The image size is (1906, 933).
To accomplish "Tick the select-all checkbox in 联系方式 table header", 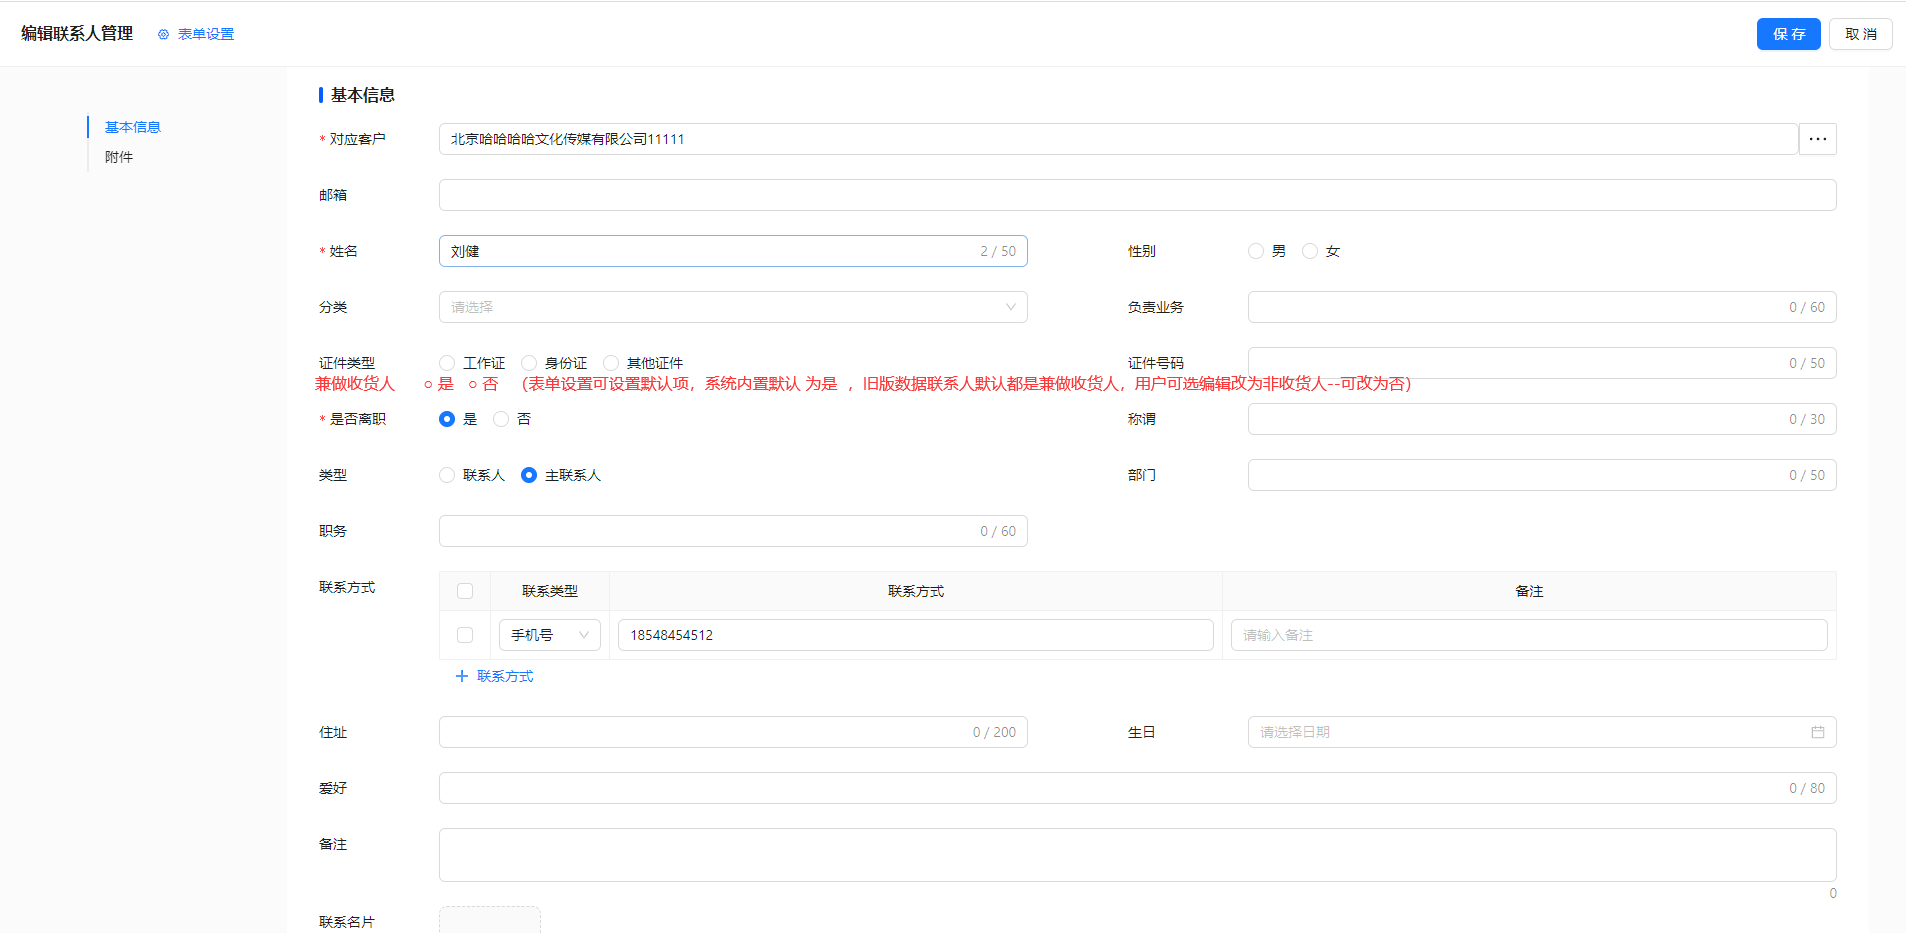I will click(x=465, y=591).
